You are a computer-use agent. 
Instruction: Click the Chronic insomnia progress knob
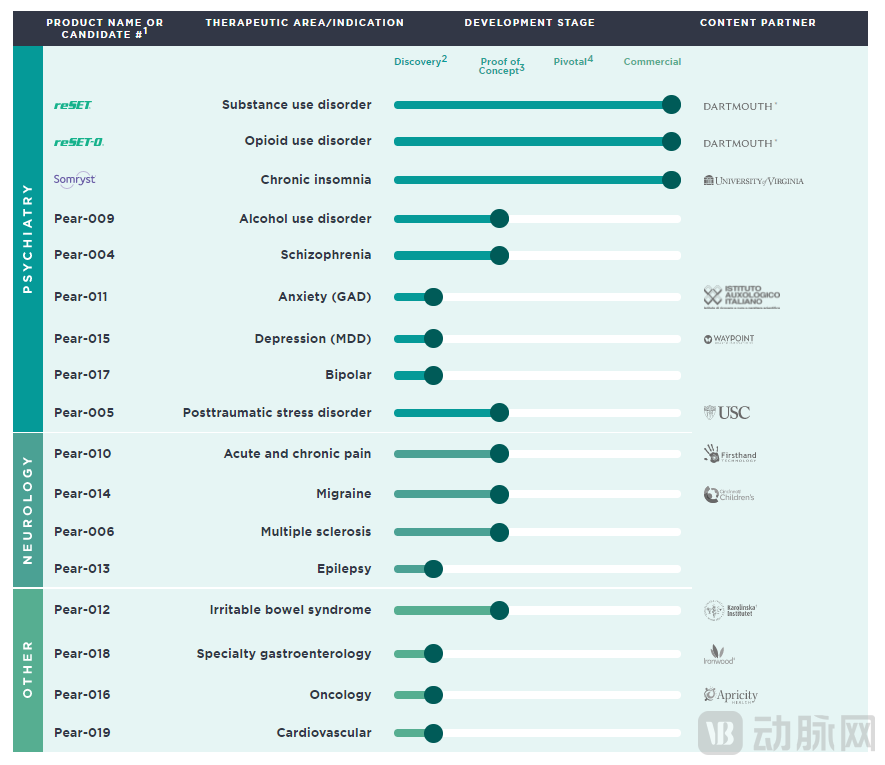coord(671,180)
